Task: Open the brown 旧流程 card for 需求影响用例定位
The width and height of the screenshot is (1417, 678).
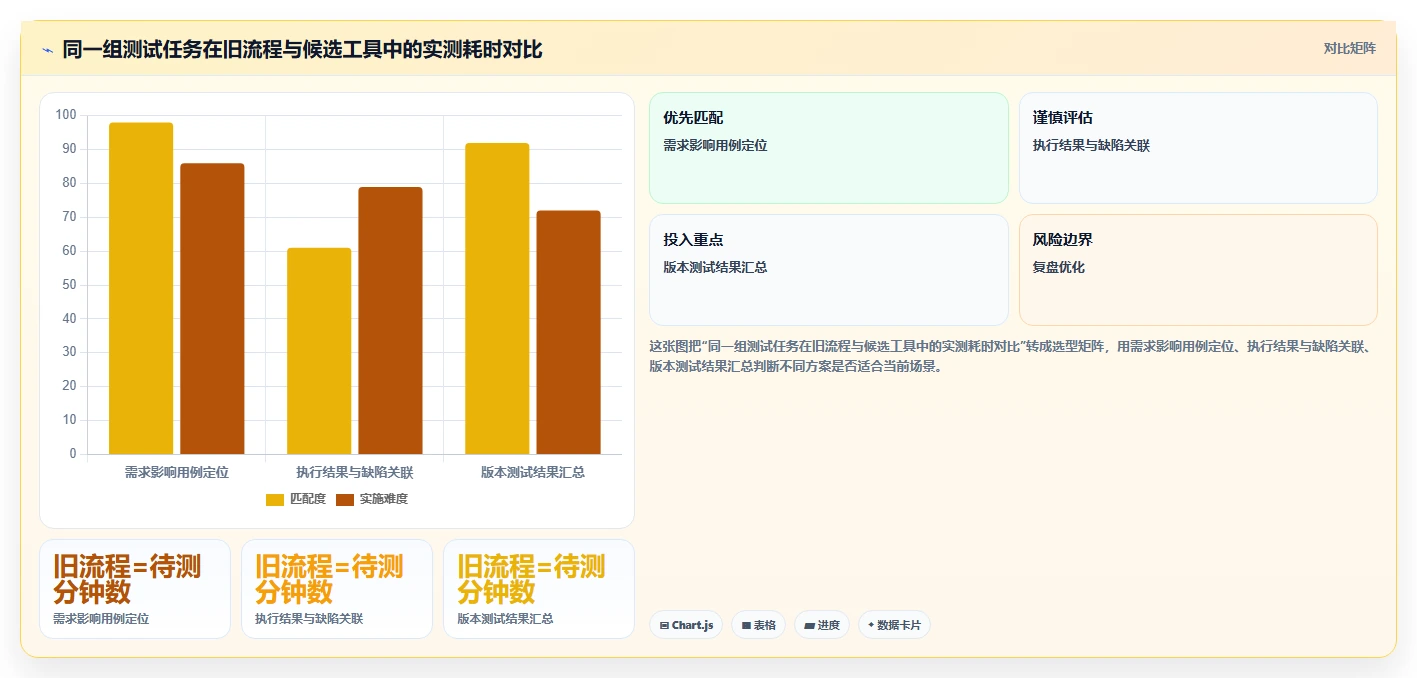Action: coord(135,589)
